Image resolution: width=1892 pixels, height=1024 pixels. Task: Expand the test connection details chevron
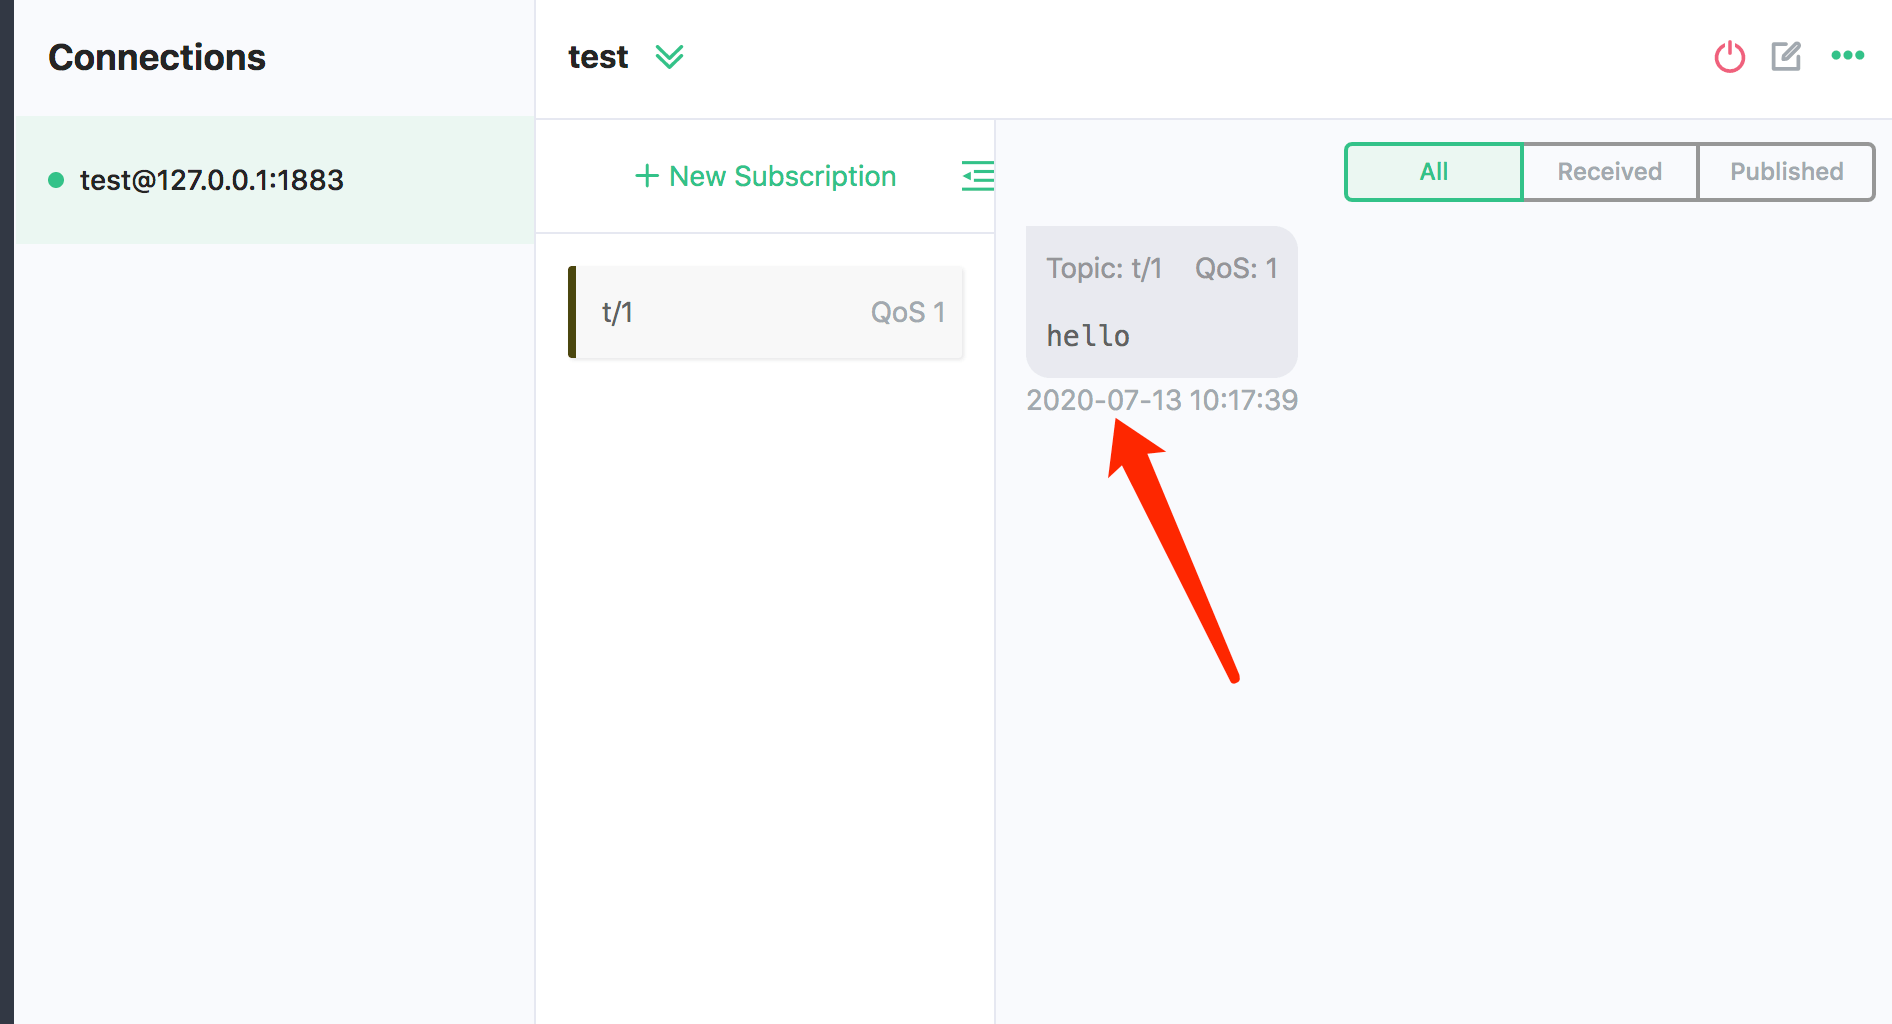click(x=669, y=57)
